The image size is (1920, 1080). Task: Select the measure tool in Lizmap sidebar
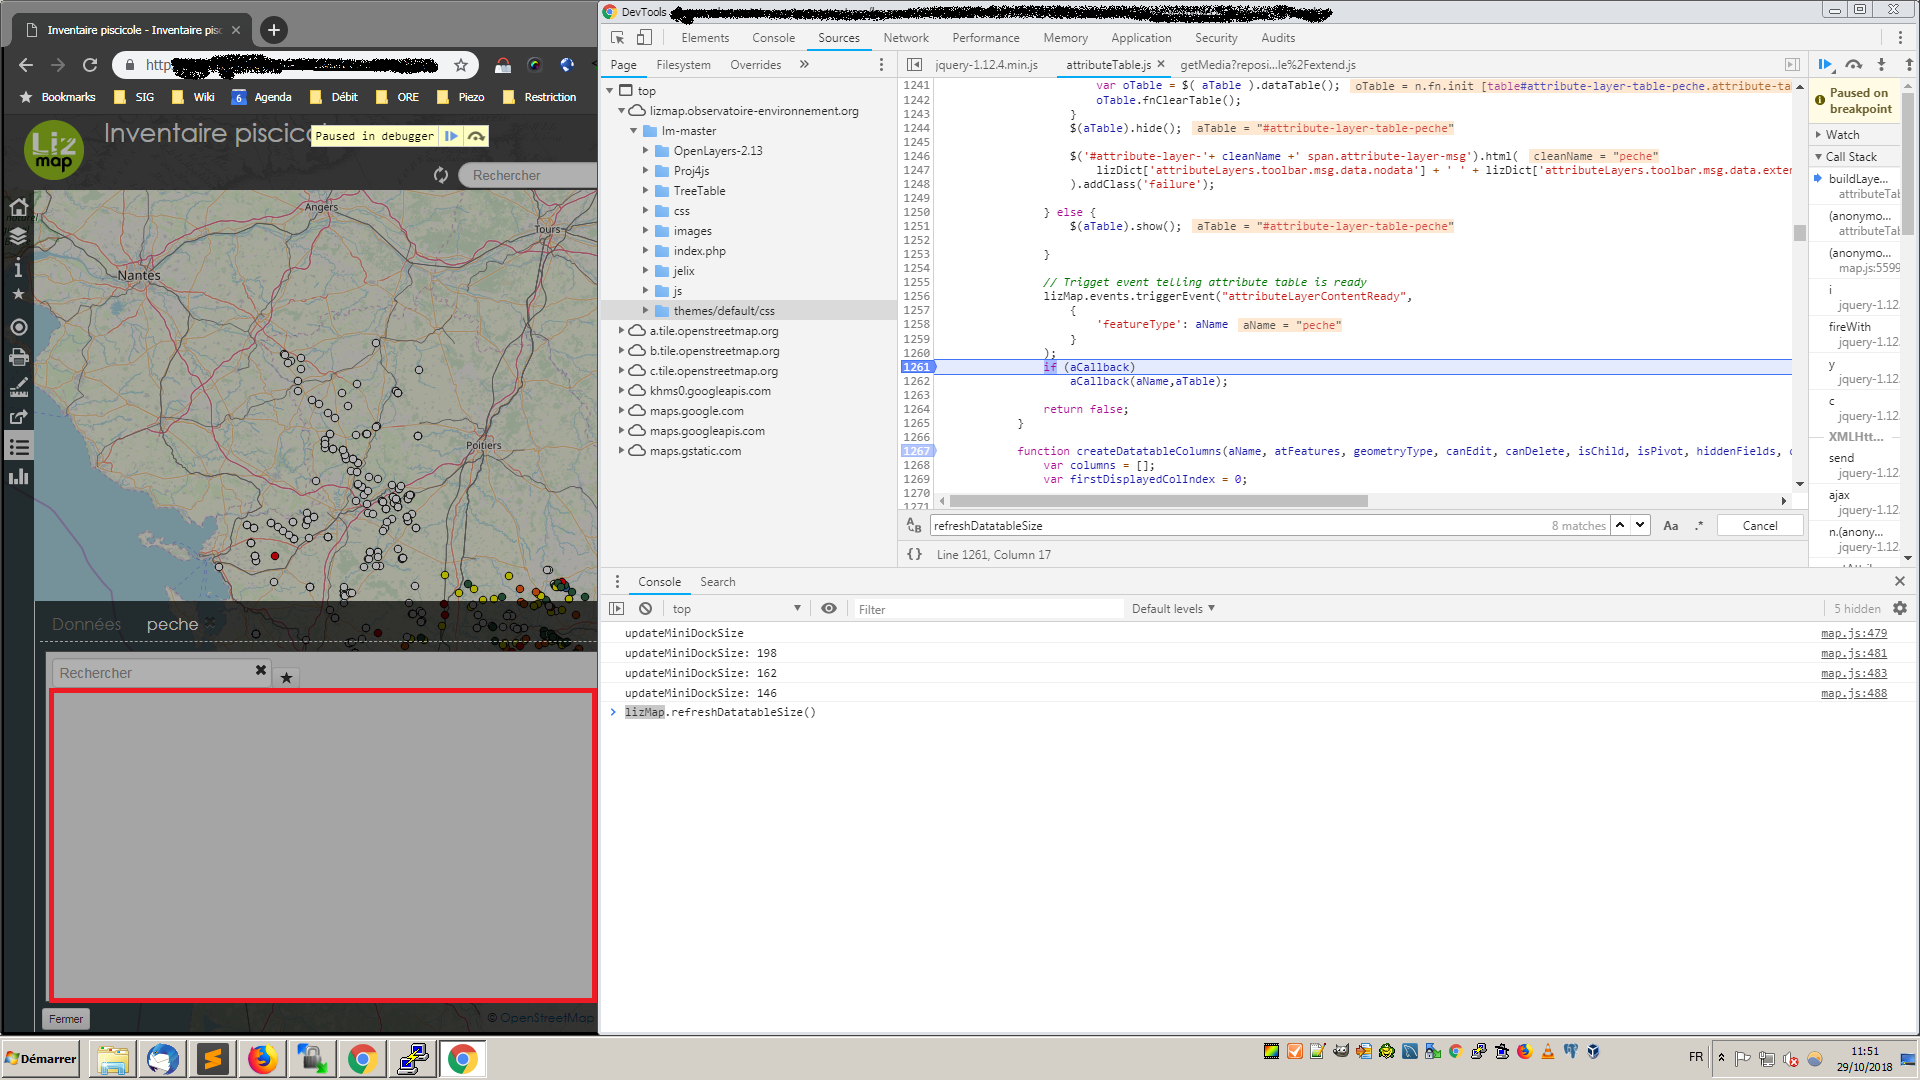(x=18, y=387)
